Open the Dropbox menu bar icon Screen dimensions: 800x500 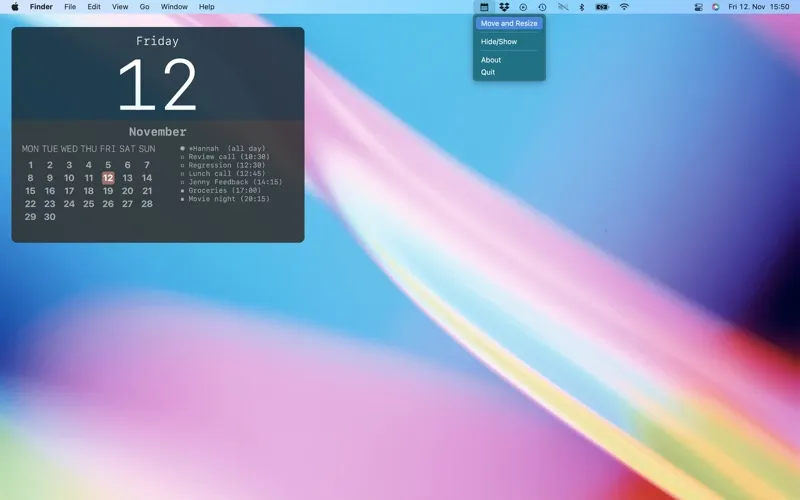tap(504, 7)
